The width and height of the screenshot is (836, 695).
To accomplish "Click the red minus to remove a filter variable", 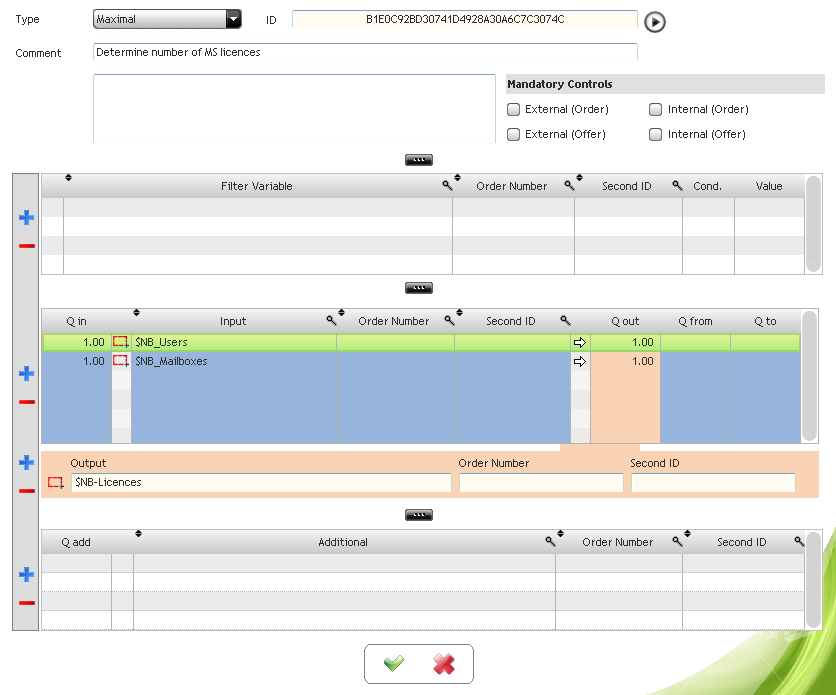I will click(27, 246).
